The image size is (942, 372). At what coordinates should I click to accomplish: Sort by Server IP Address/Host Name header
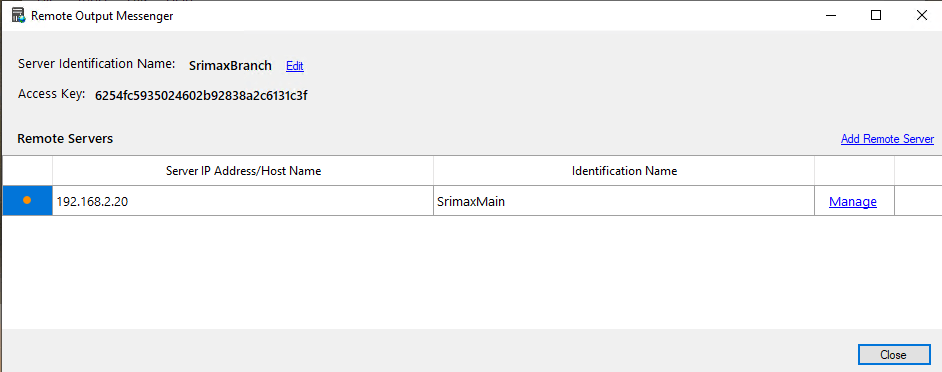(x=243, y=171)
